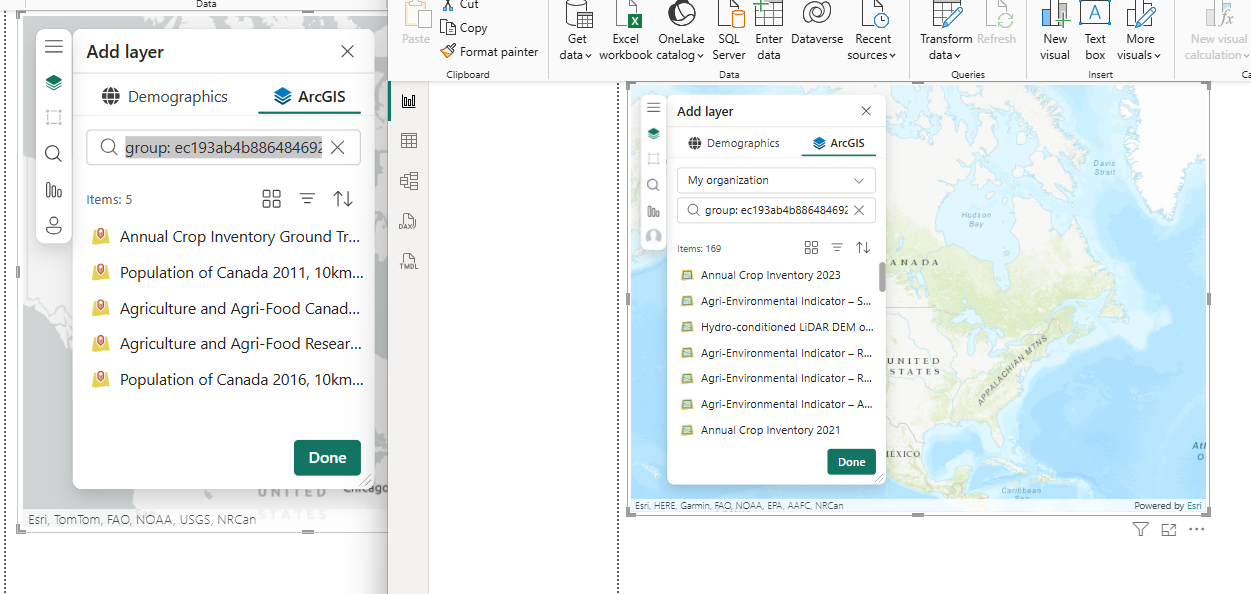Expand the Get data dropdown

point(577,55)
